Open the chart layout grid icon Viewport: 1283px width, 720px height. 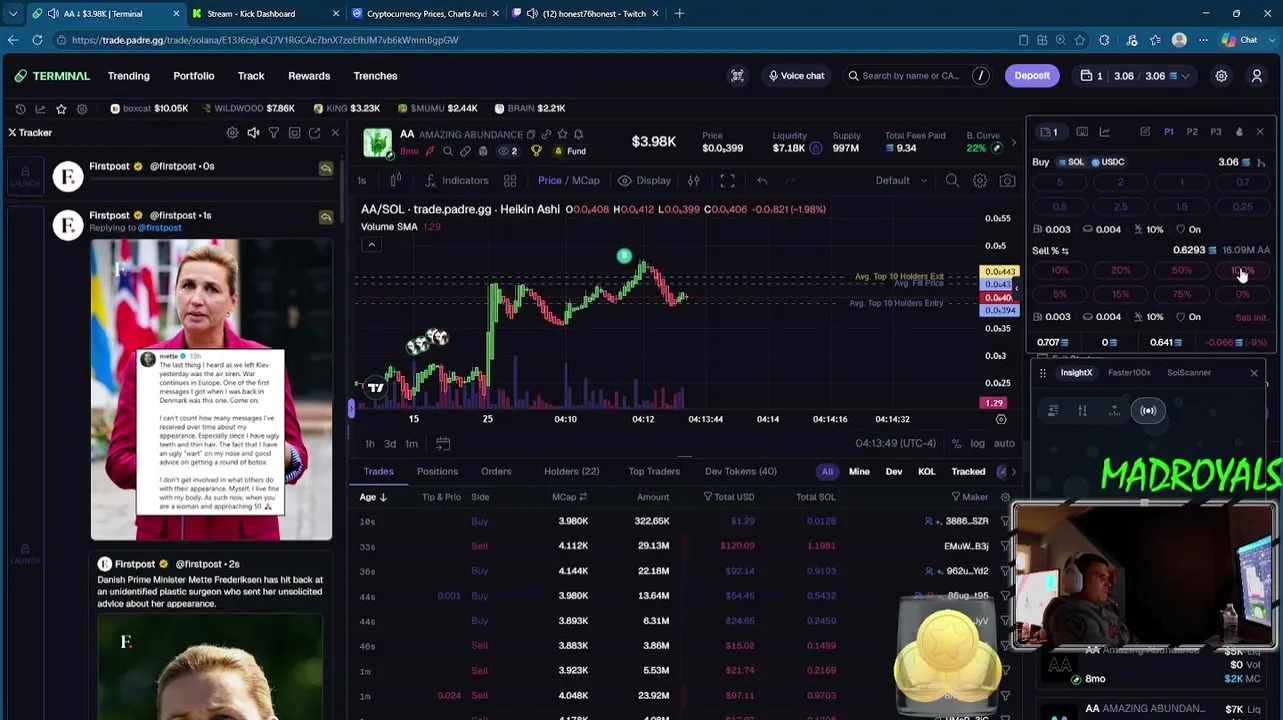(510, 181)
